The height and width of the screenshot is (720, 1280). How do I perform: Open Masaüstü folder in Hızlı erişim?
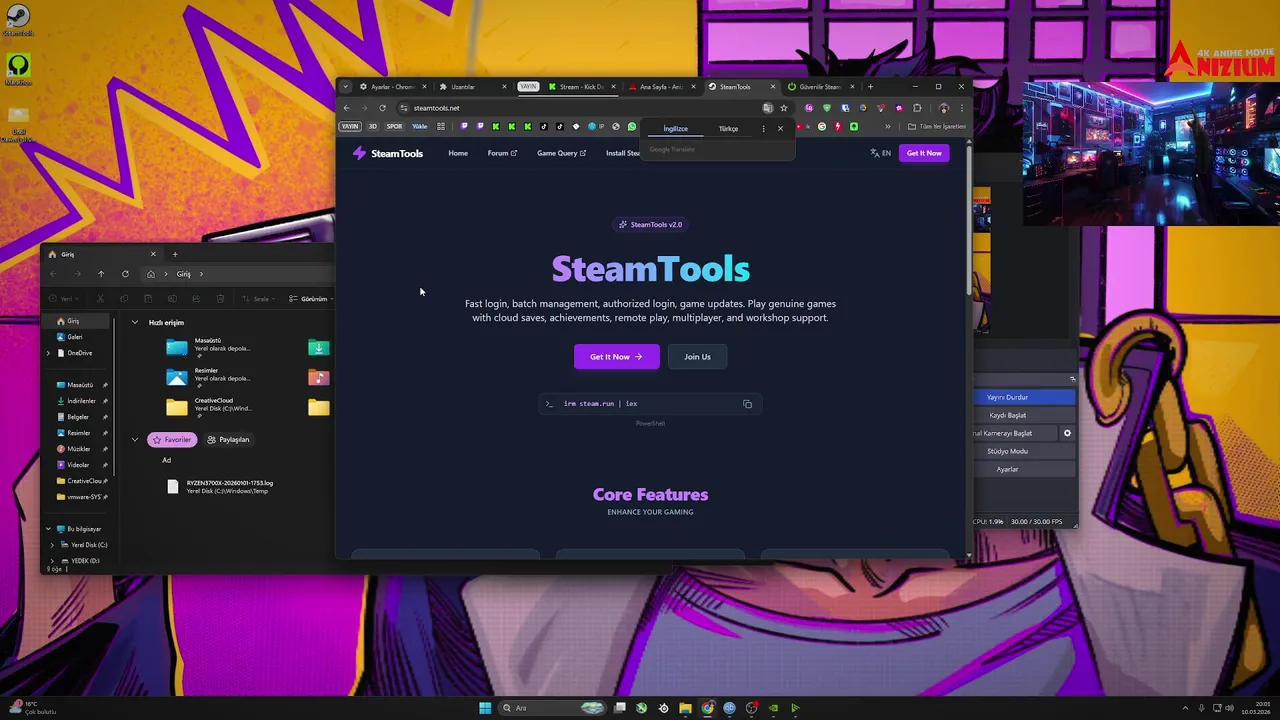(210, 347)
